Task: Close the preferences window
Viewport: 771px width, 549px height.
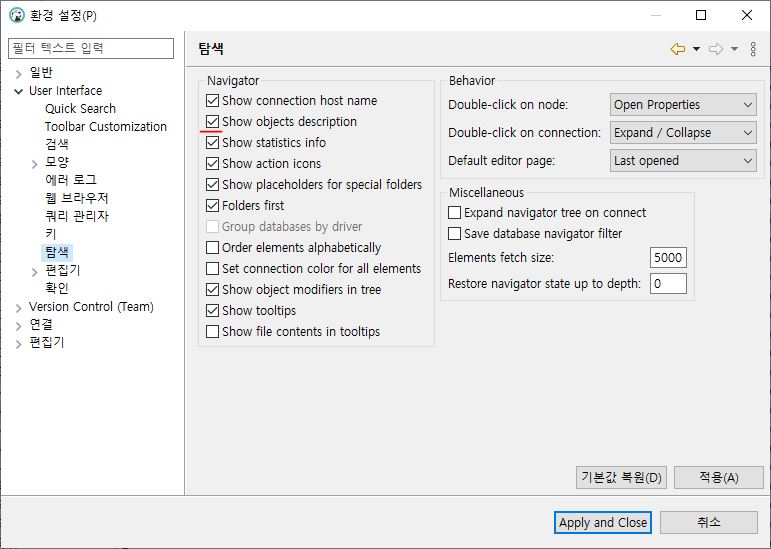Action: (x=747, y=15)
